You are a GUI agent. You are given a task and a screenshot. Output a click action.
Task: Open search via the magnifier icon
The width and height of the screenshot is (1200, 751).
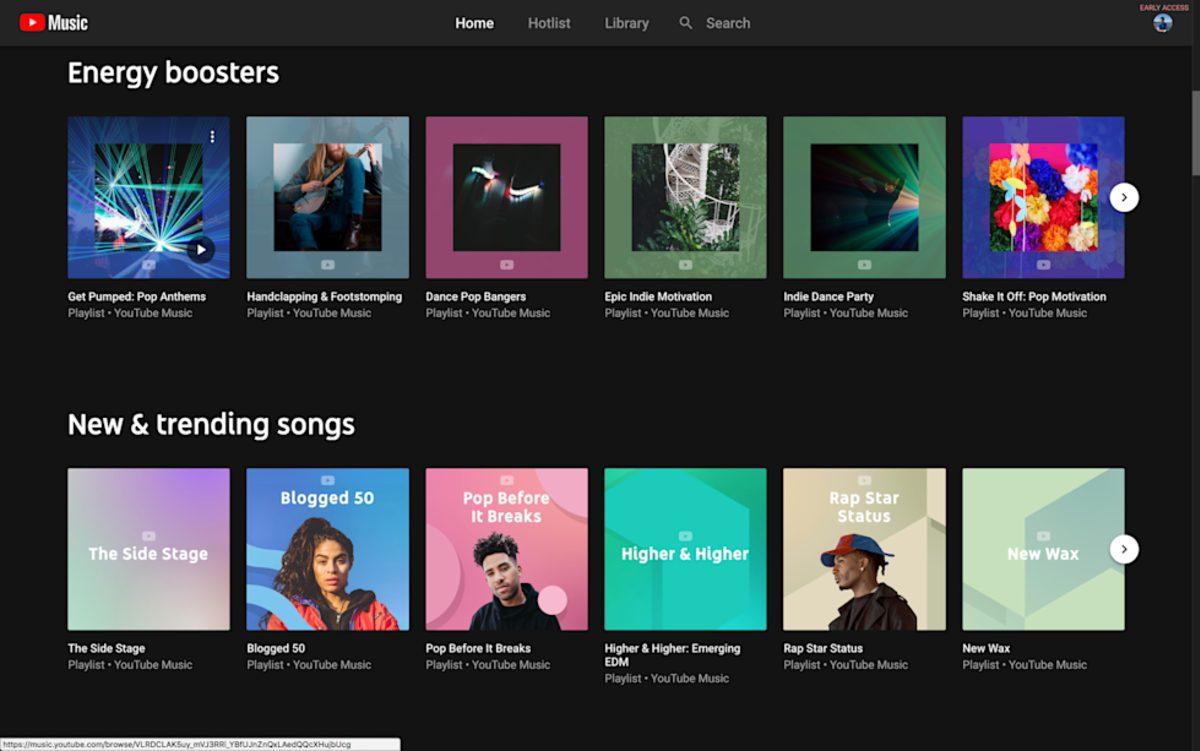(686, 22)
